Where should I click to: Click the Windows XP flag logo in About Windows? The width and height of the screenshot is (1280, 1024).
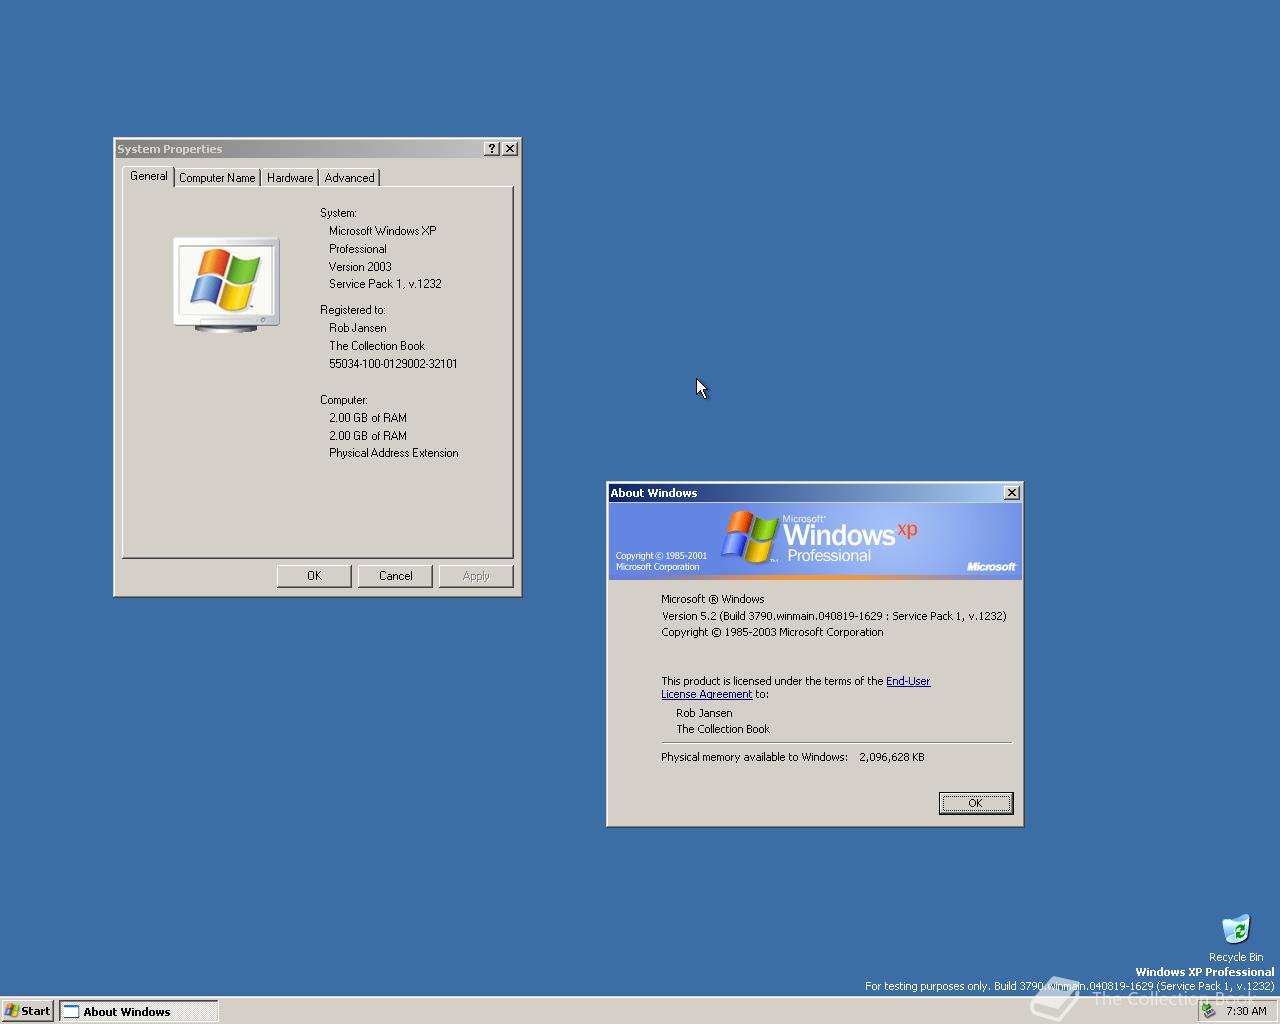(x=751, y=537)
